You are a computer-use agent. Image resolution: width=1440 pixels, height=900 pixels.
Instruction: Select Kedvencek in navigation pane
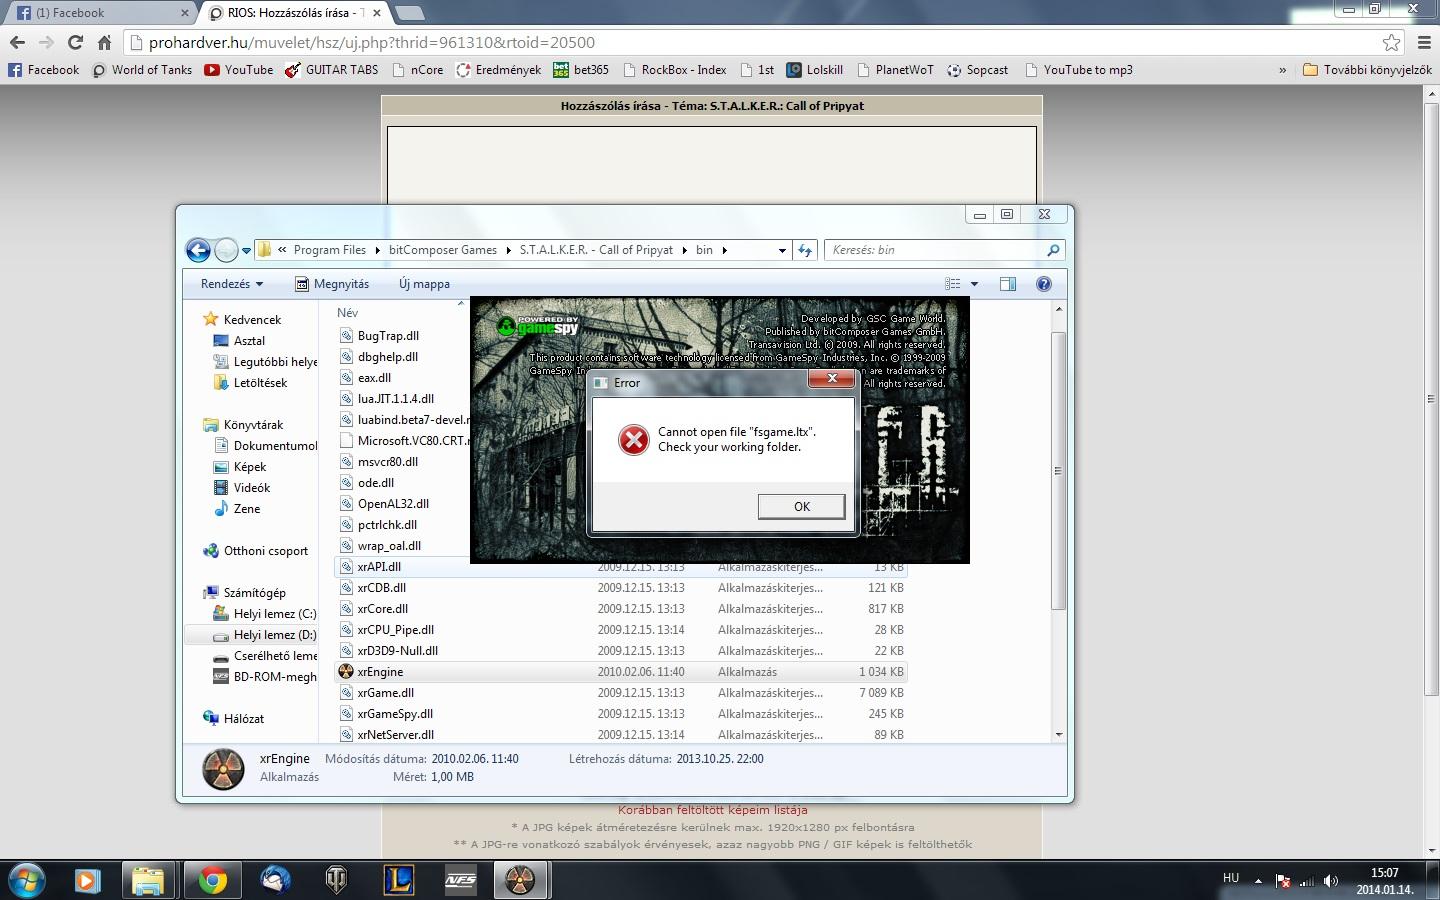coord(242,320)
